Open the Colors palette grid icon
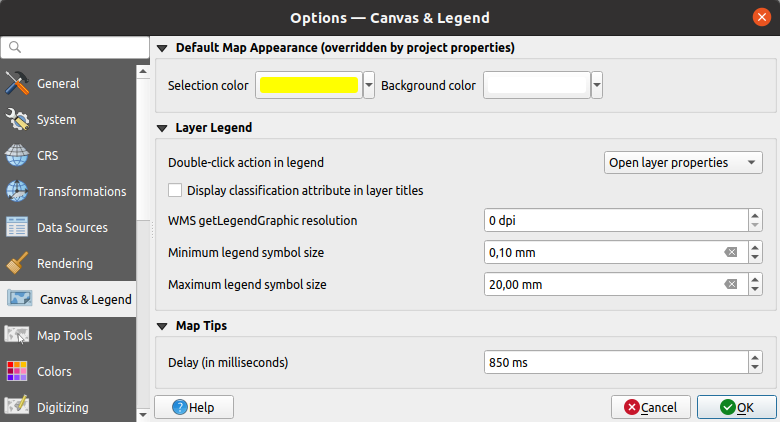780x422 pixels. [x=18, y=372]
